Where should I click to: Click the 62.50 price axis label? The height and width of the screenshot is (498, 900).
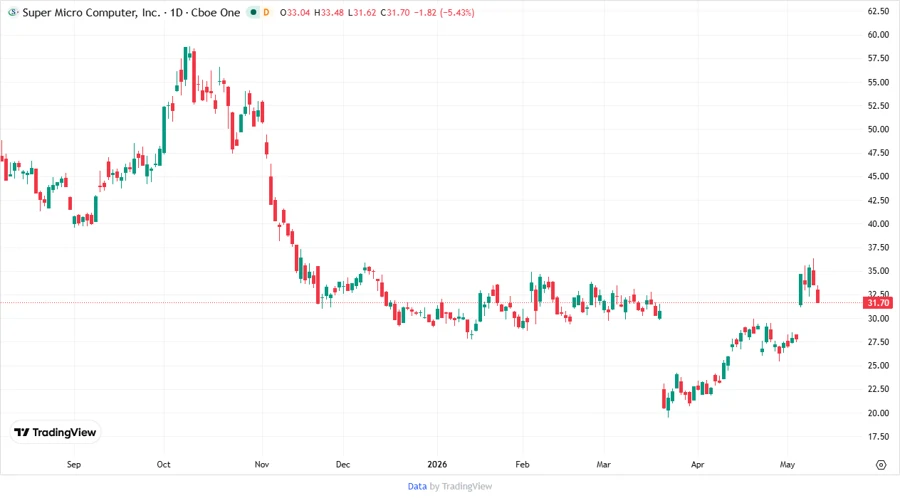[878, 11]
